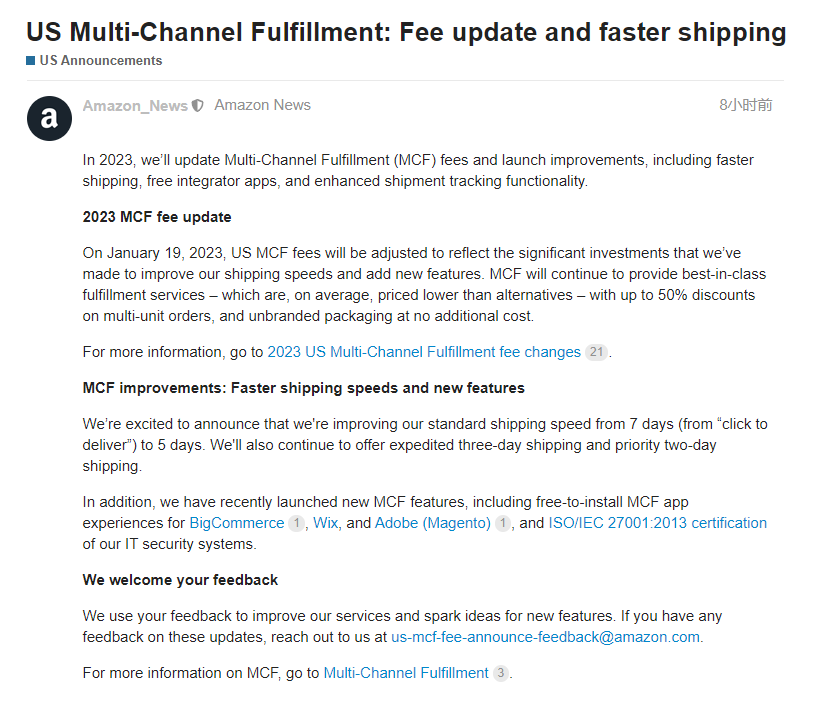Screen dimensions: 825x706
Task: Click the 3 badge after Multi-Channel Fulfillment
Action: (x=501, y=673)
